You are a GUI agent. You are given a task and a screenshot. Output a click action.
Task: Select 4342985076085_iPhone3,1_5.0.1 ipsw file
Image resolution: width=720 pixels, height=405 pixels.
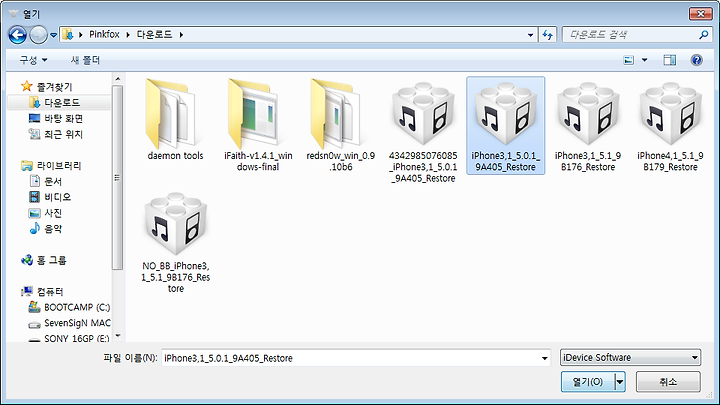(x=423, y=131)
